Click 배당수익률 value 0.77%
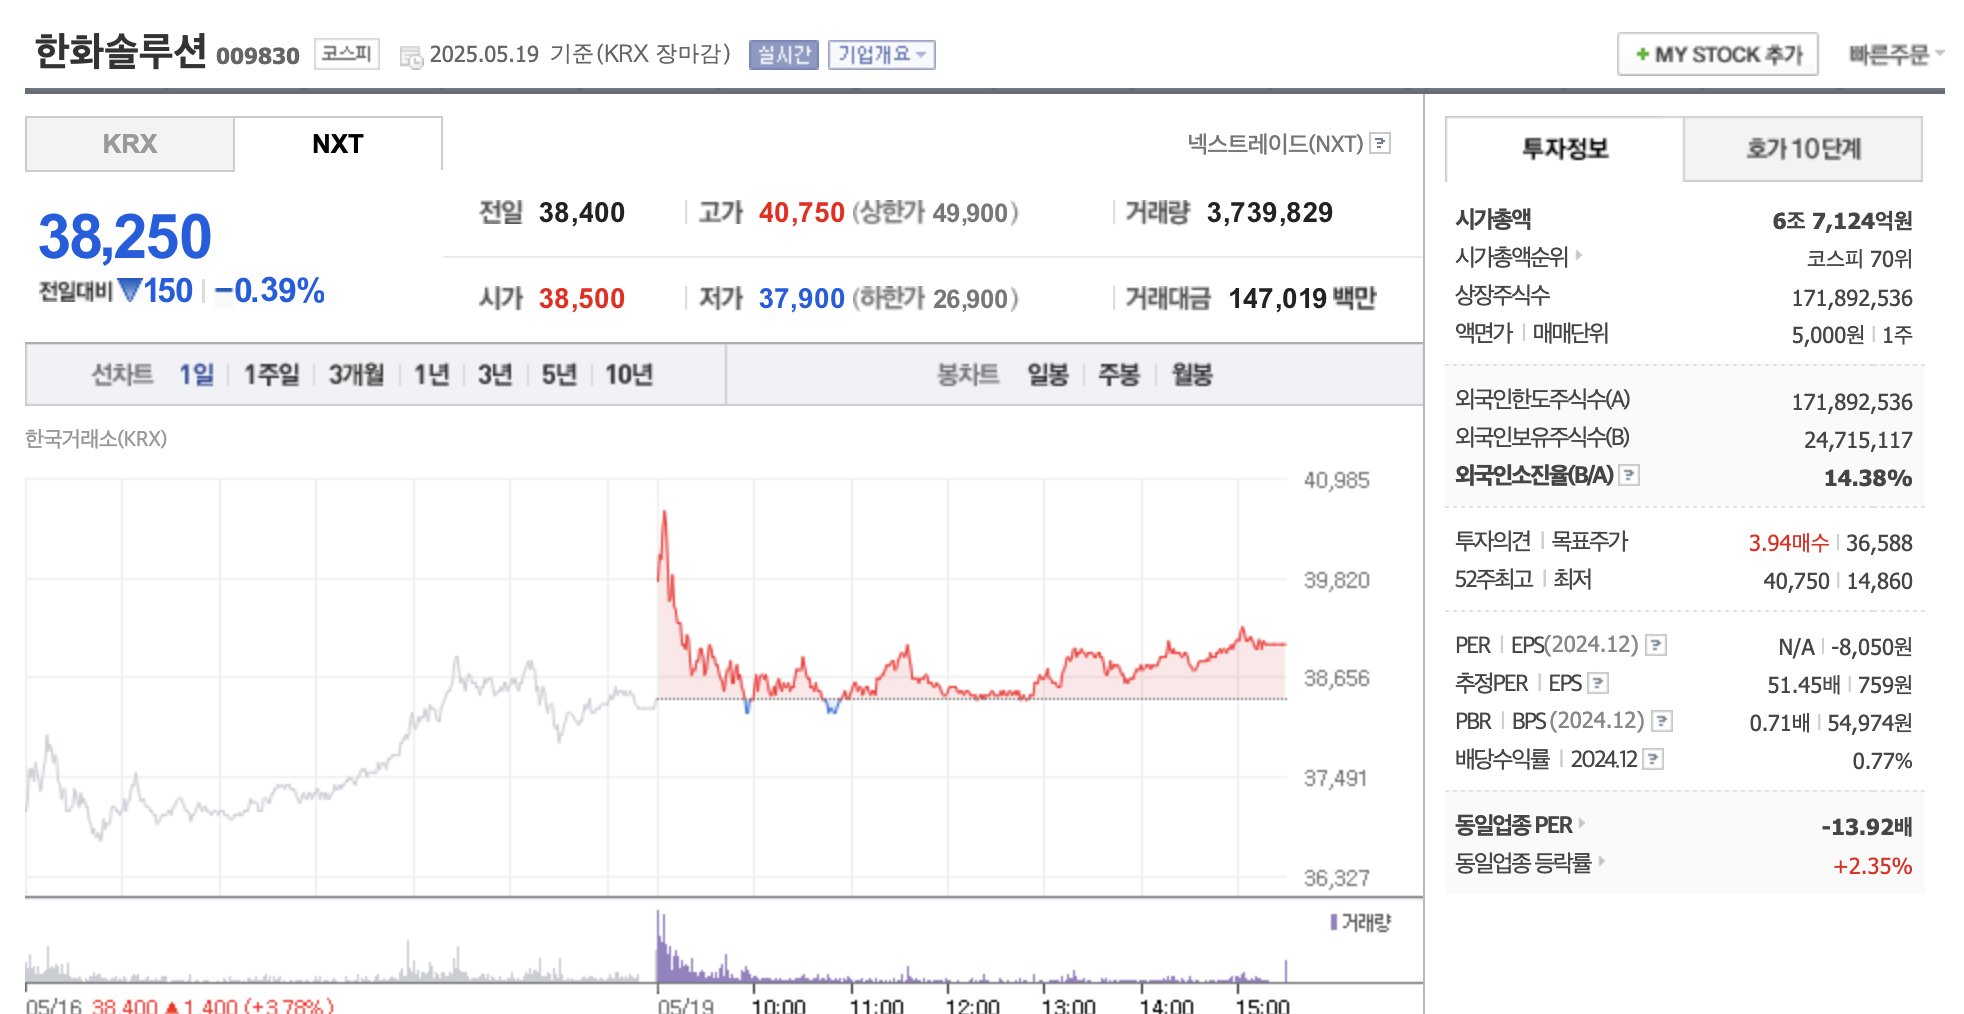This screenshot has width=1964, height=1014. (x=1882, y=761)
